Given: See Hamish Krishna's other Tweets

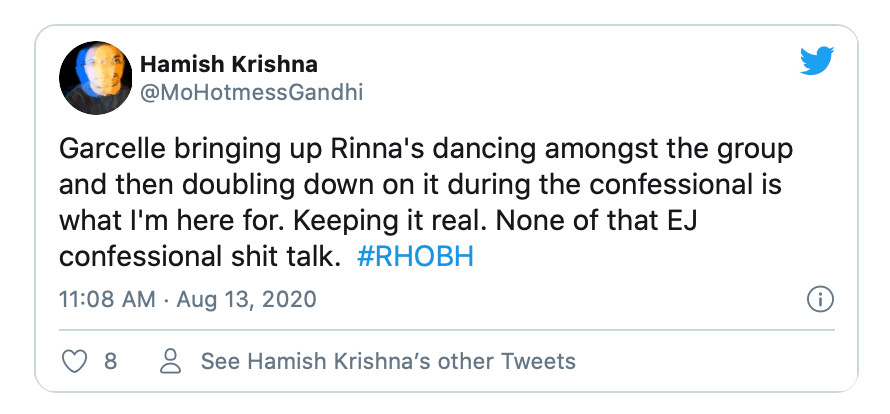Looking at the screenshot, I should (388, 361).
